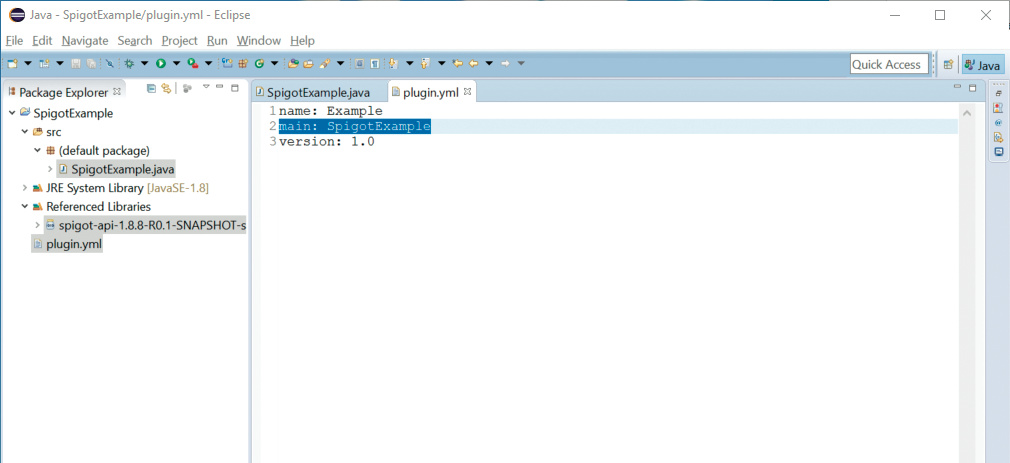Open the New wizard dropdown arrow
The image size is (1010, 463).
click(28, 64)
